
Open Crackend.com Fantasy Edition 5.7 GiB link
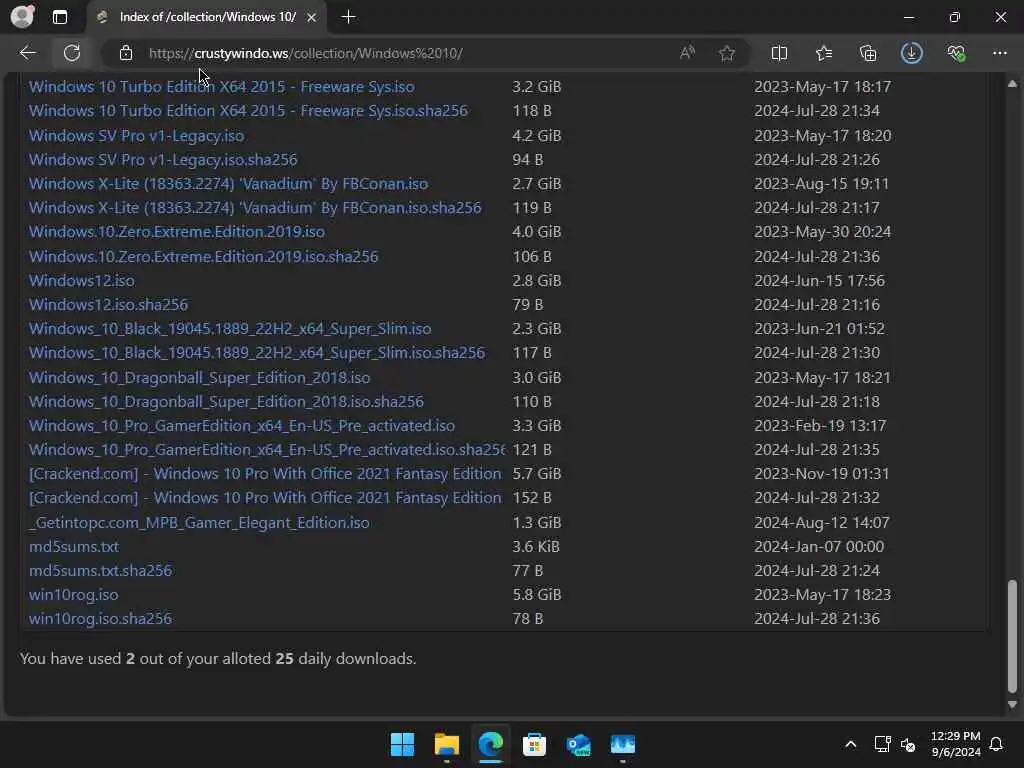(265, 473)
